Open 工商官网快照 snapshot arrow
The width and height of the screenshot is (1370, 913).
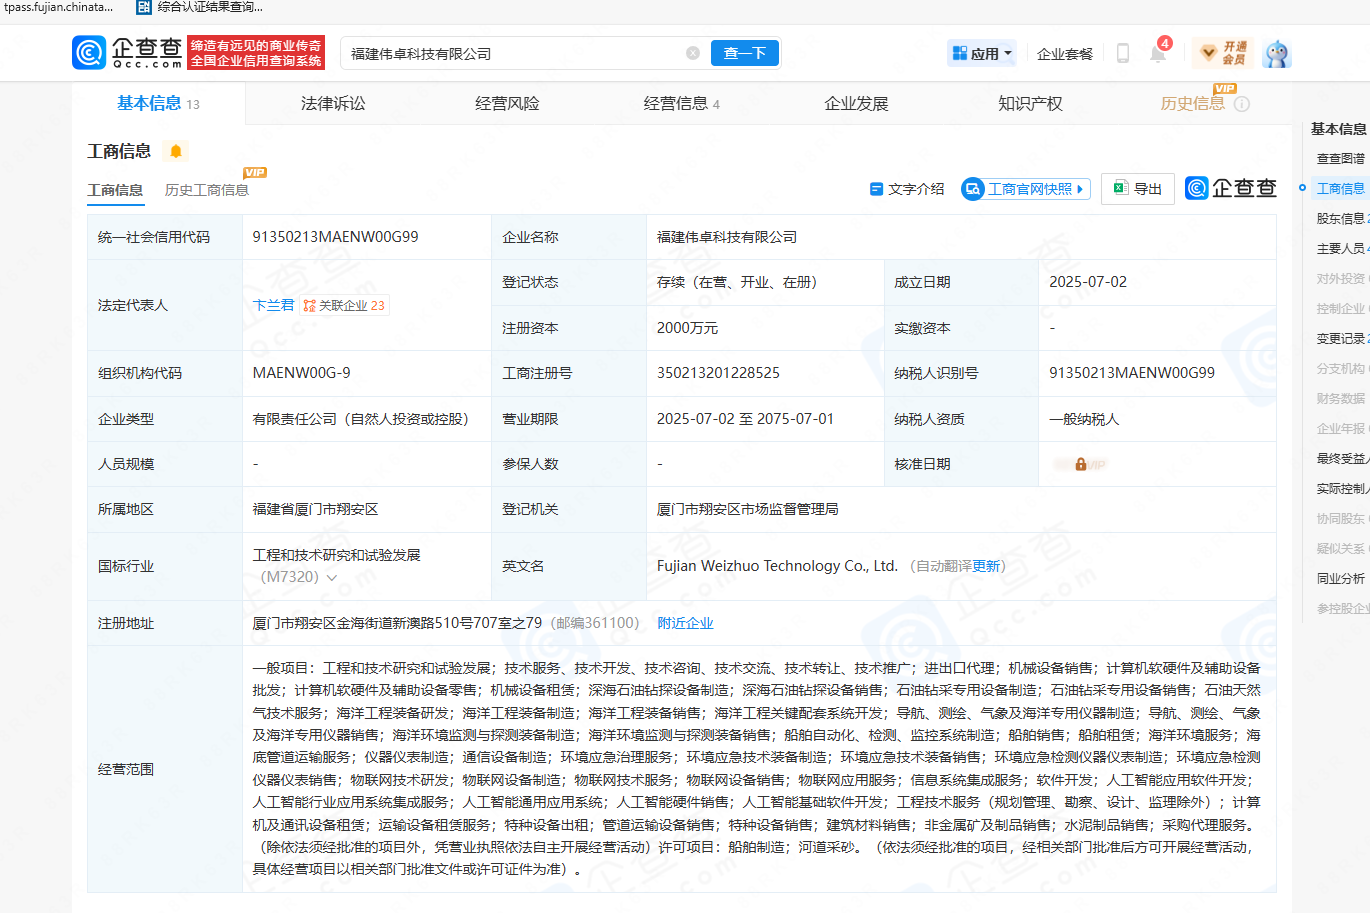[x=1080, y=189]
